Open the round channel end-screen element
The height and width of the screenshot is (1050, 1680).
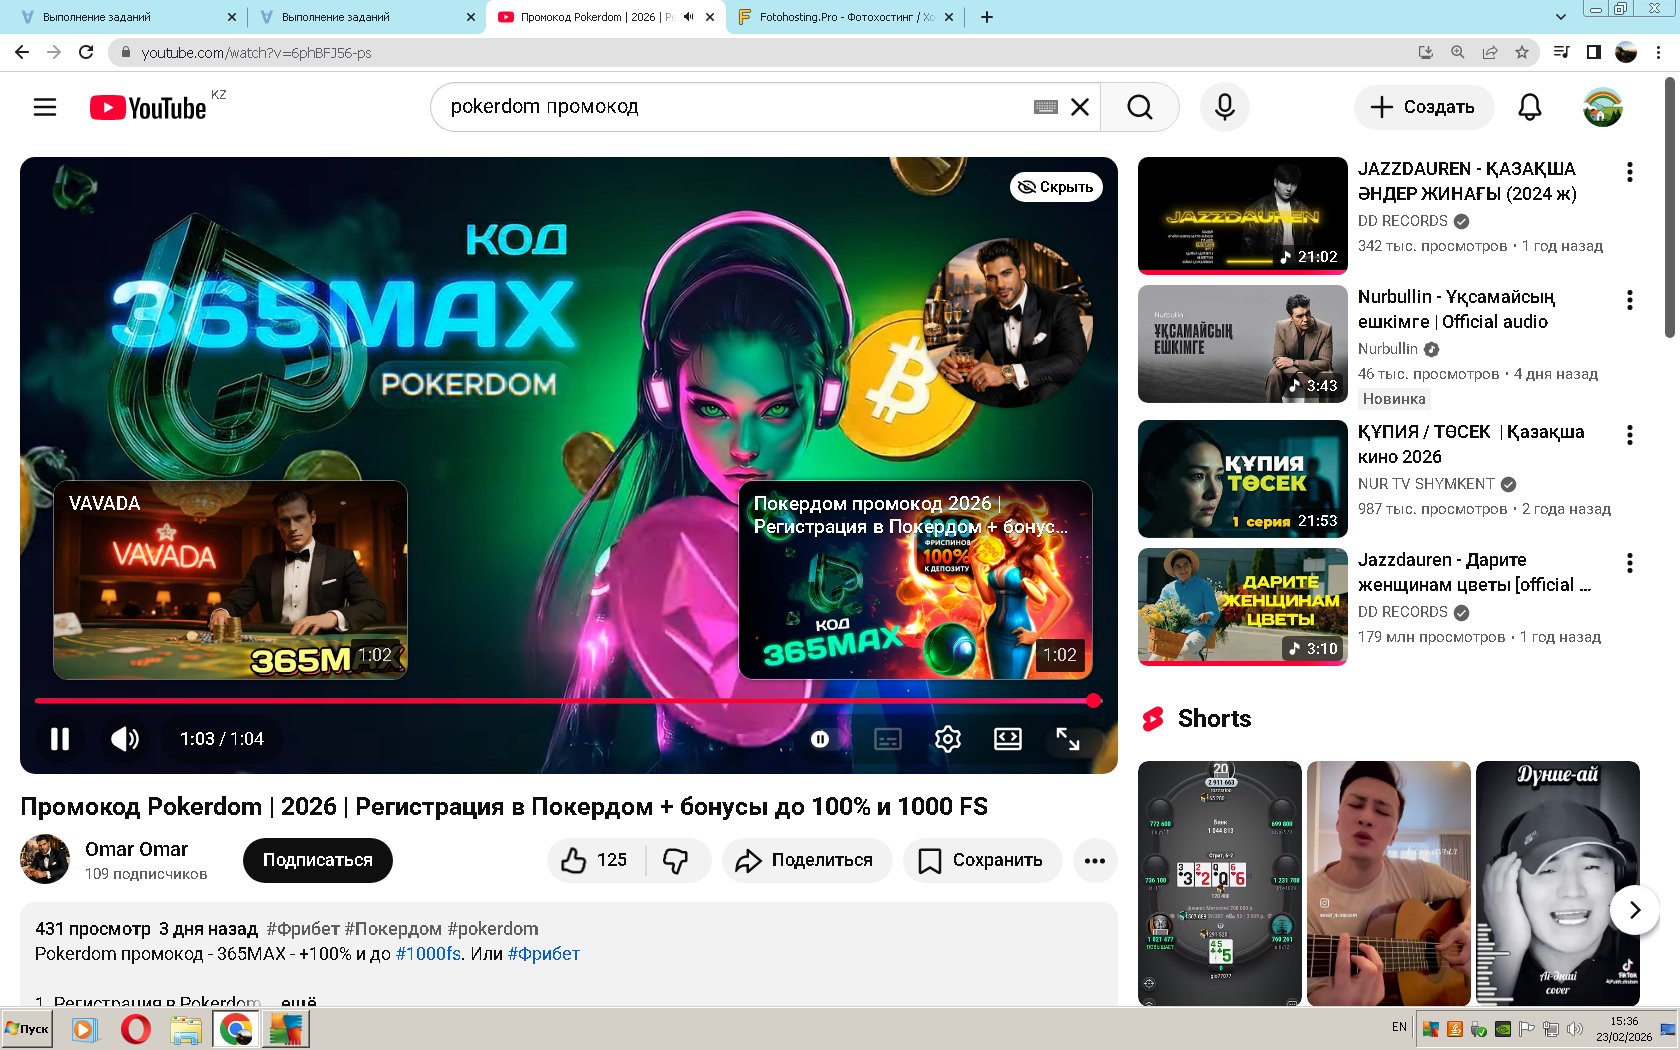coord(1008,323)
